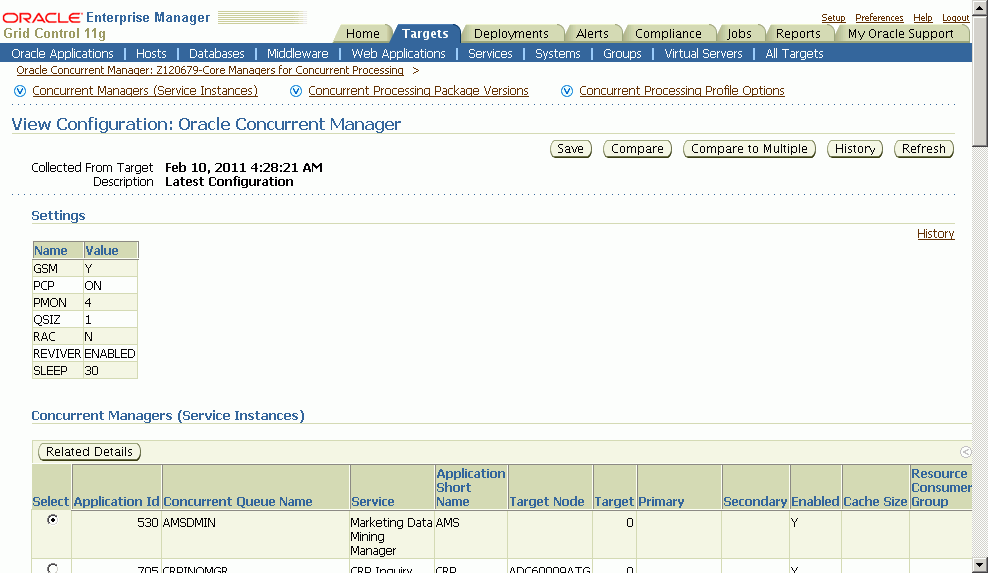The height and width of the screenshot is (573, 988).
Task: Click the page scrollbar up arrow
Action: 980,8
